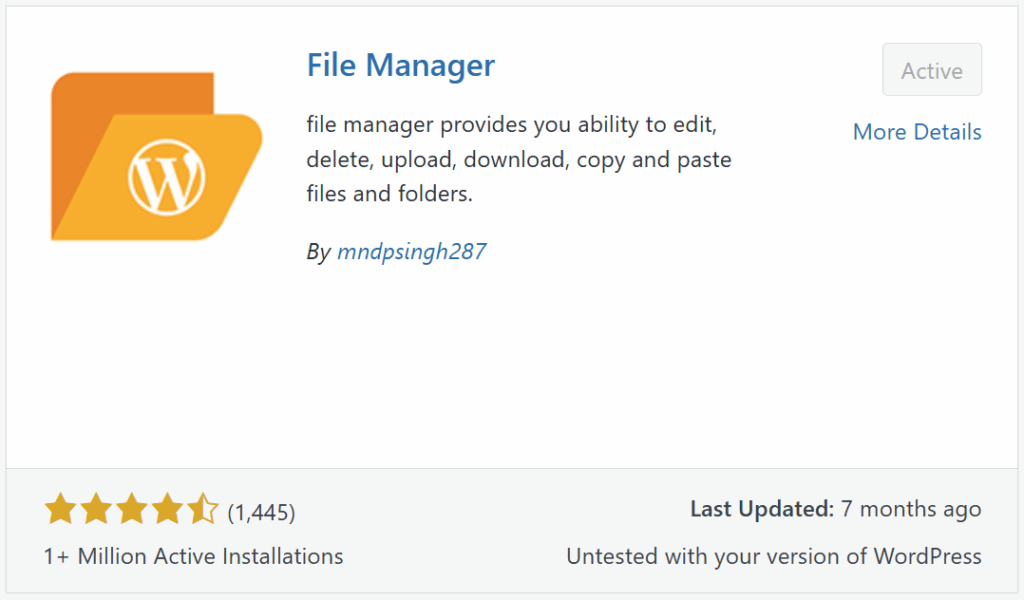
Task: Select the half-filled fifth rating star
Action: point(201,508)
